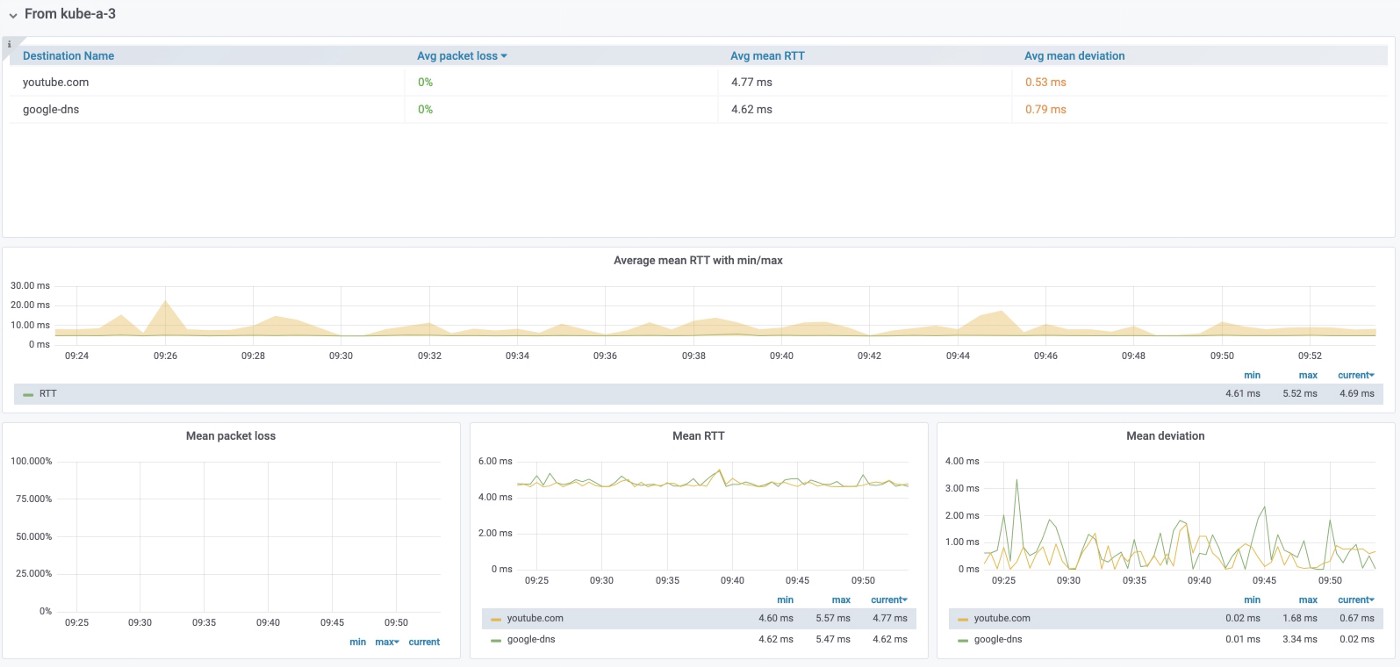Toggle RTT series label in Average RTT legend
This screenshot has width=1400, height=667.
[x=48, y=394]
